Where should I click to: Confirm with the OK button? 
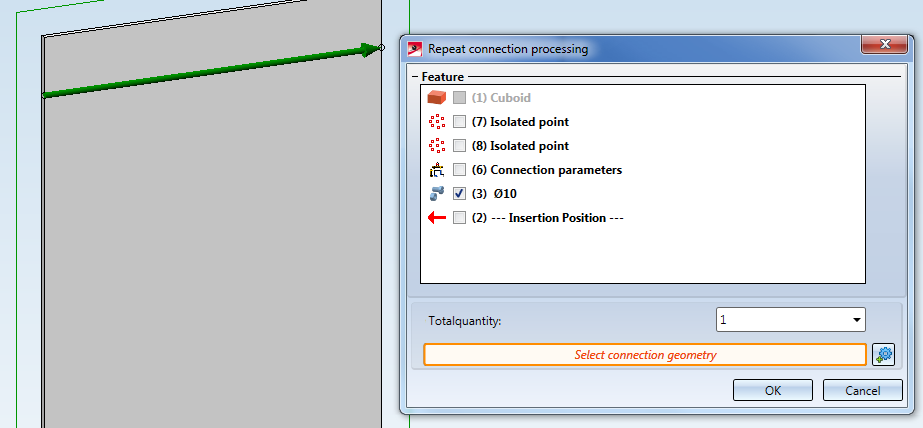(x=772, y=390)
